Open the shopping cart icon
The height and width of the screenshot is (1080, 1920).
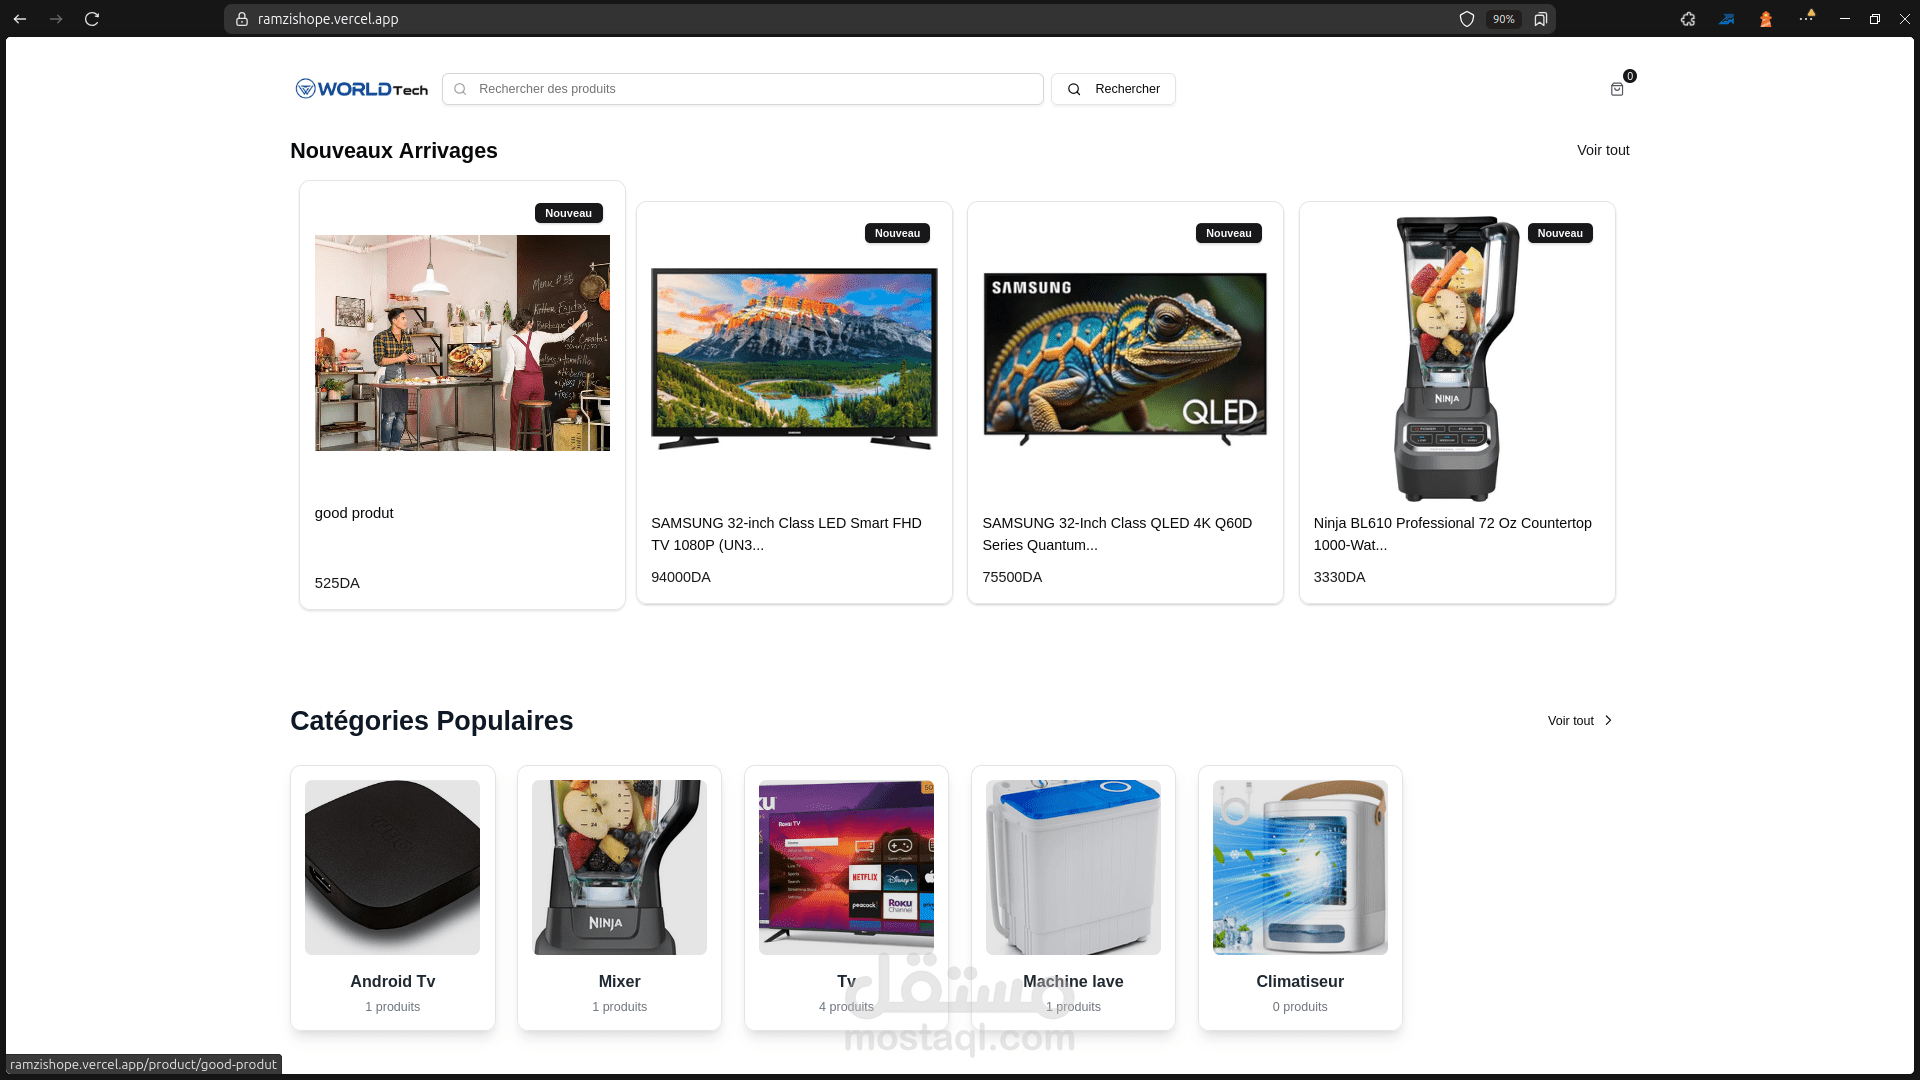[1617, 89]
